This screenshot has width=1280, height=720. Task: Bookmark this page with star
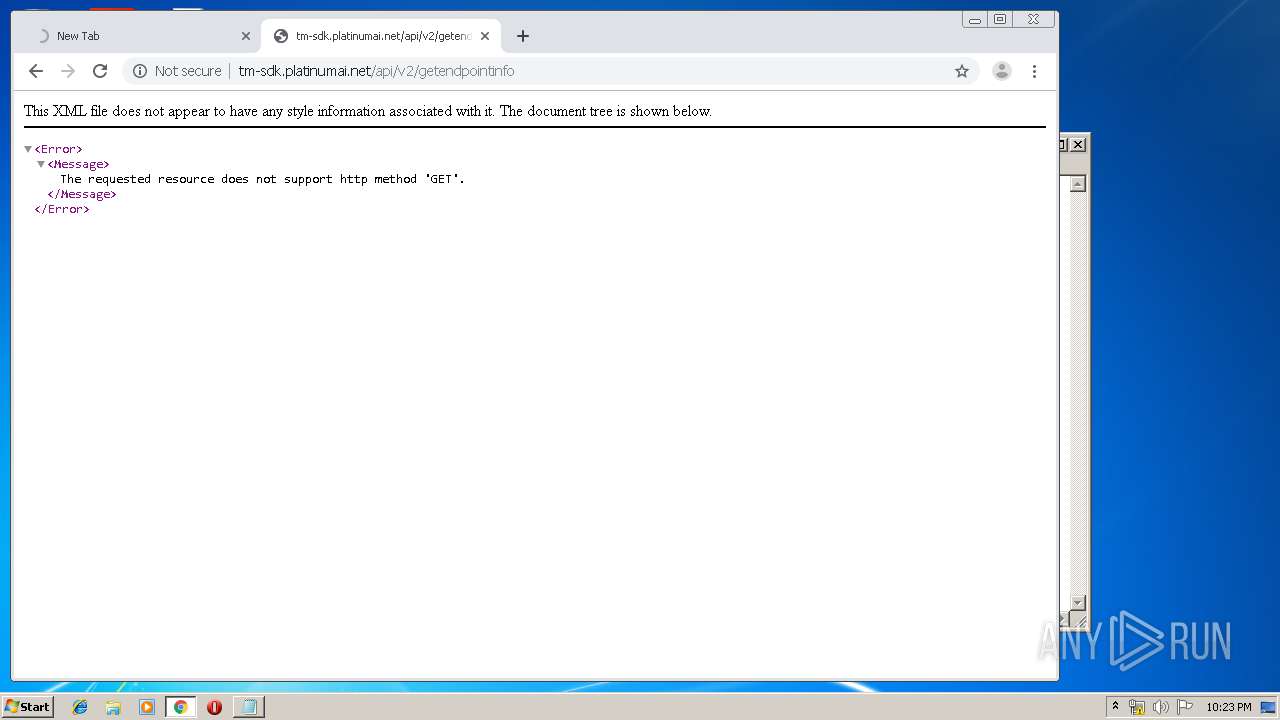tap(962, 71)
